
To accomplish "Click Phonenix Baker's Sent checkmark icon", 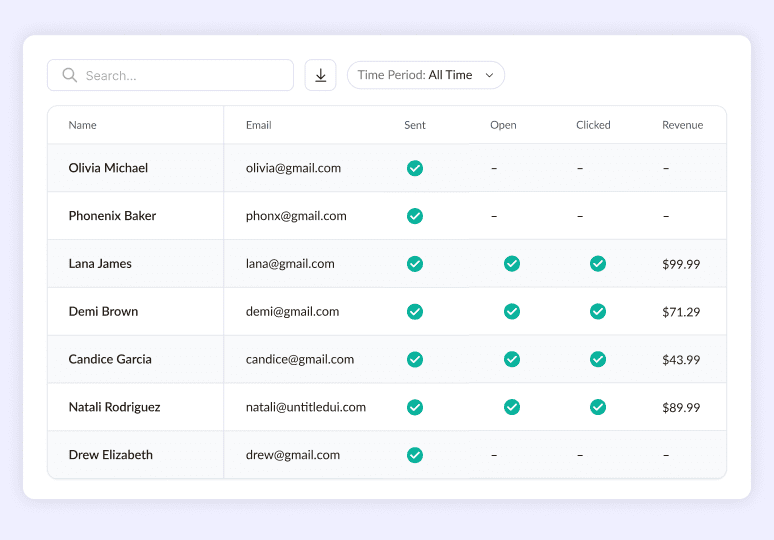I will tap(415, 216).
